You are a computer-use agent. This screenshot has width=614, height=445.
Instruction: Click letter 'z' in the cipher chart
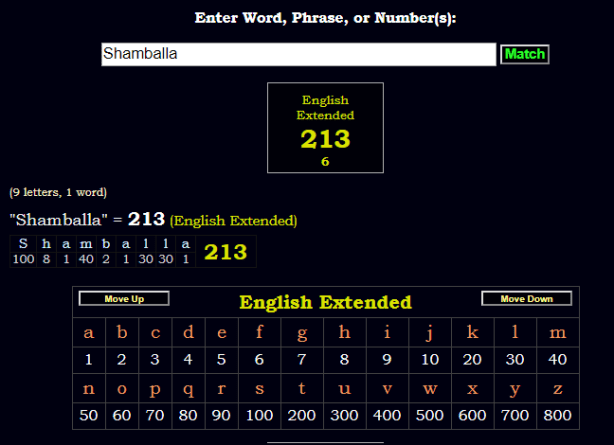557,389
